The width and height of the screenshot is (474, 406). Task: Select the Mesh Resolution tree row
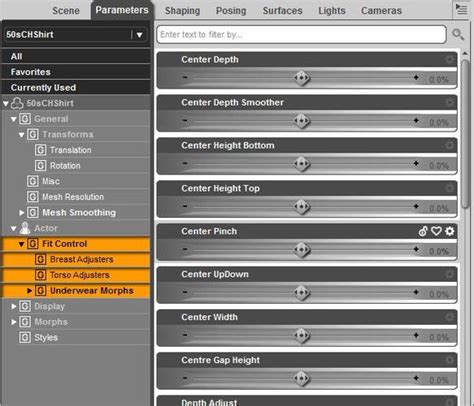(x=76, y=197)
